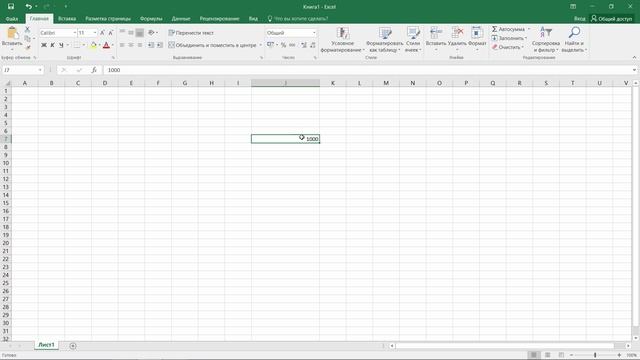The image size is (640, 360).
Task: Click the decrease indent icon
Action: (x=151, y=45)
